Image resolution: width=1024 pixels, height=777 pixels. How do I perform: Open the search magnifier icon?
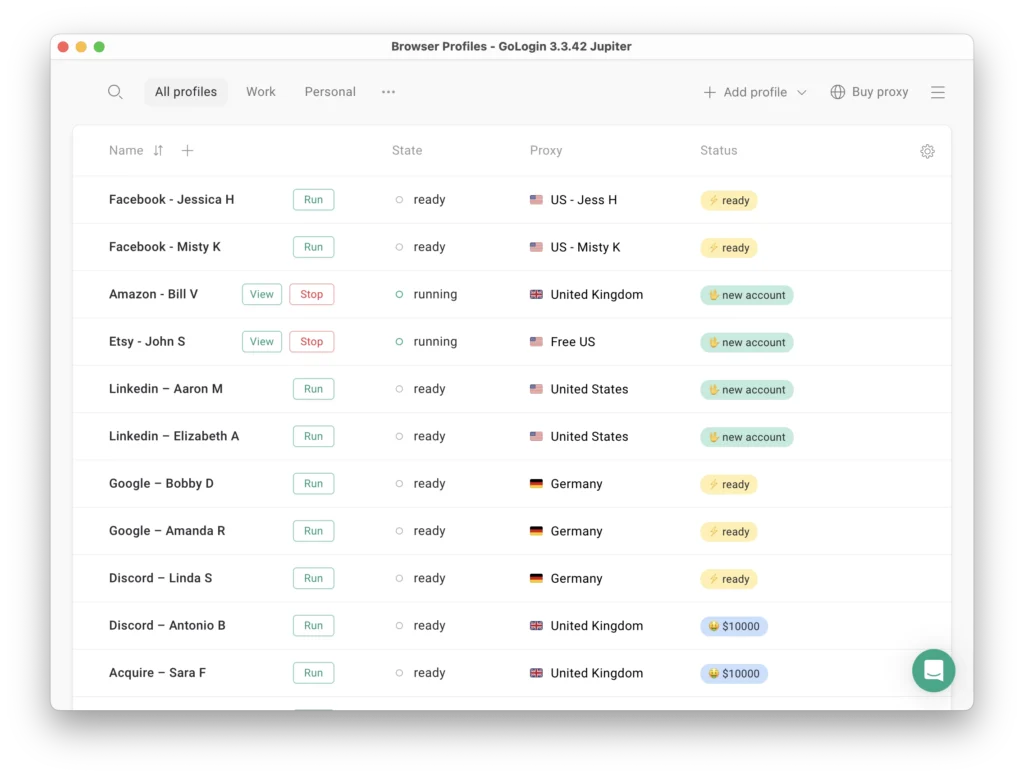115,91
